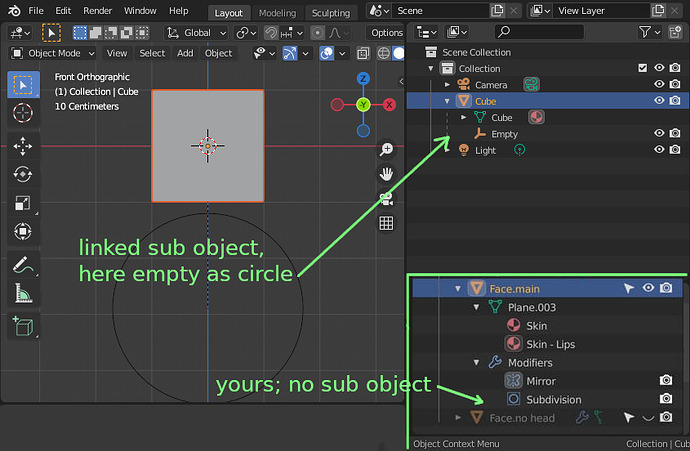The height and width of the screenshot is (451, 690).
Task: Select the Cursor tool in the toolbar
Action: [x=23, y=113]
